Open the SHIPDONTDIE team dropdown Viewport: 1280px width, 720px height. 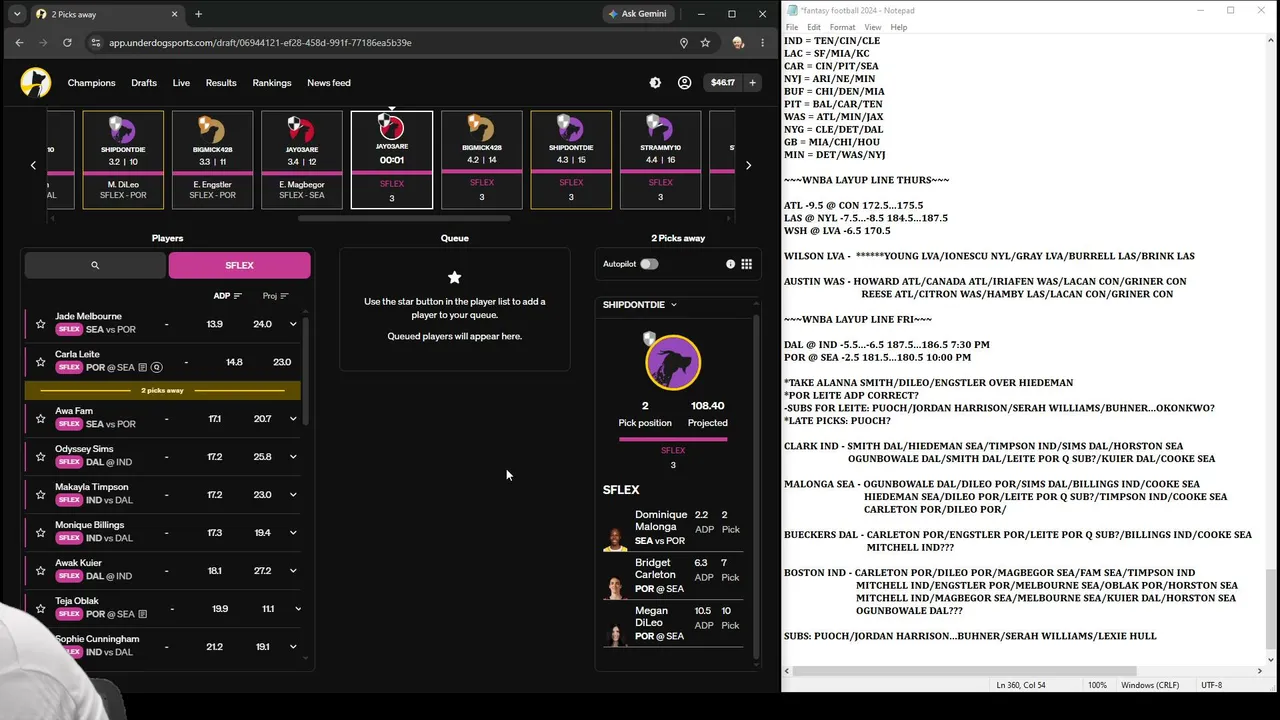click(x=640, y=305)
